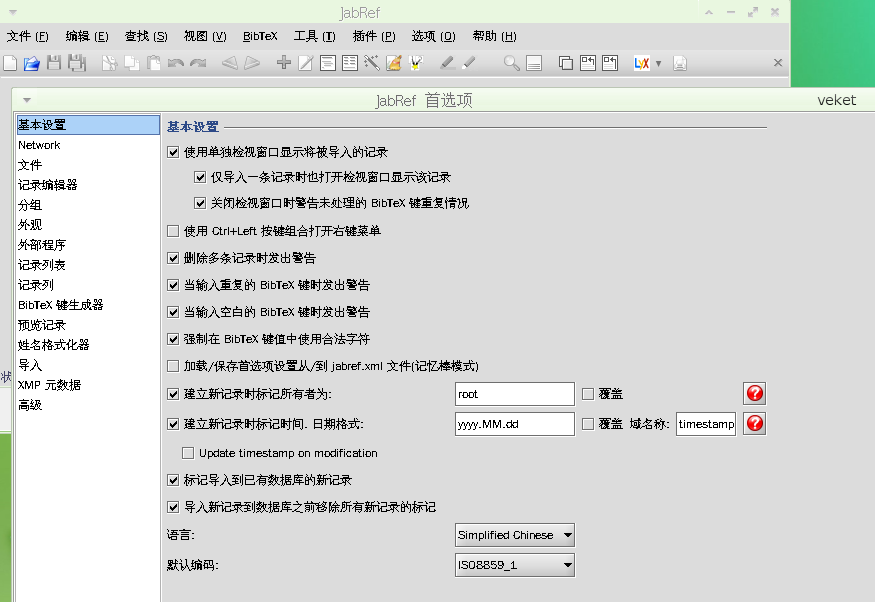Select 外观 preferences category
This screenshot has height=602, width=875.
point(88,225)
